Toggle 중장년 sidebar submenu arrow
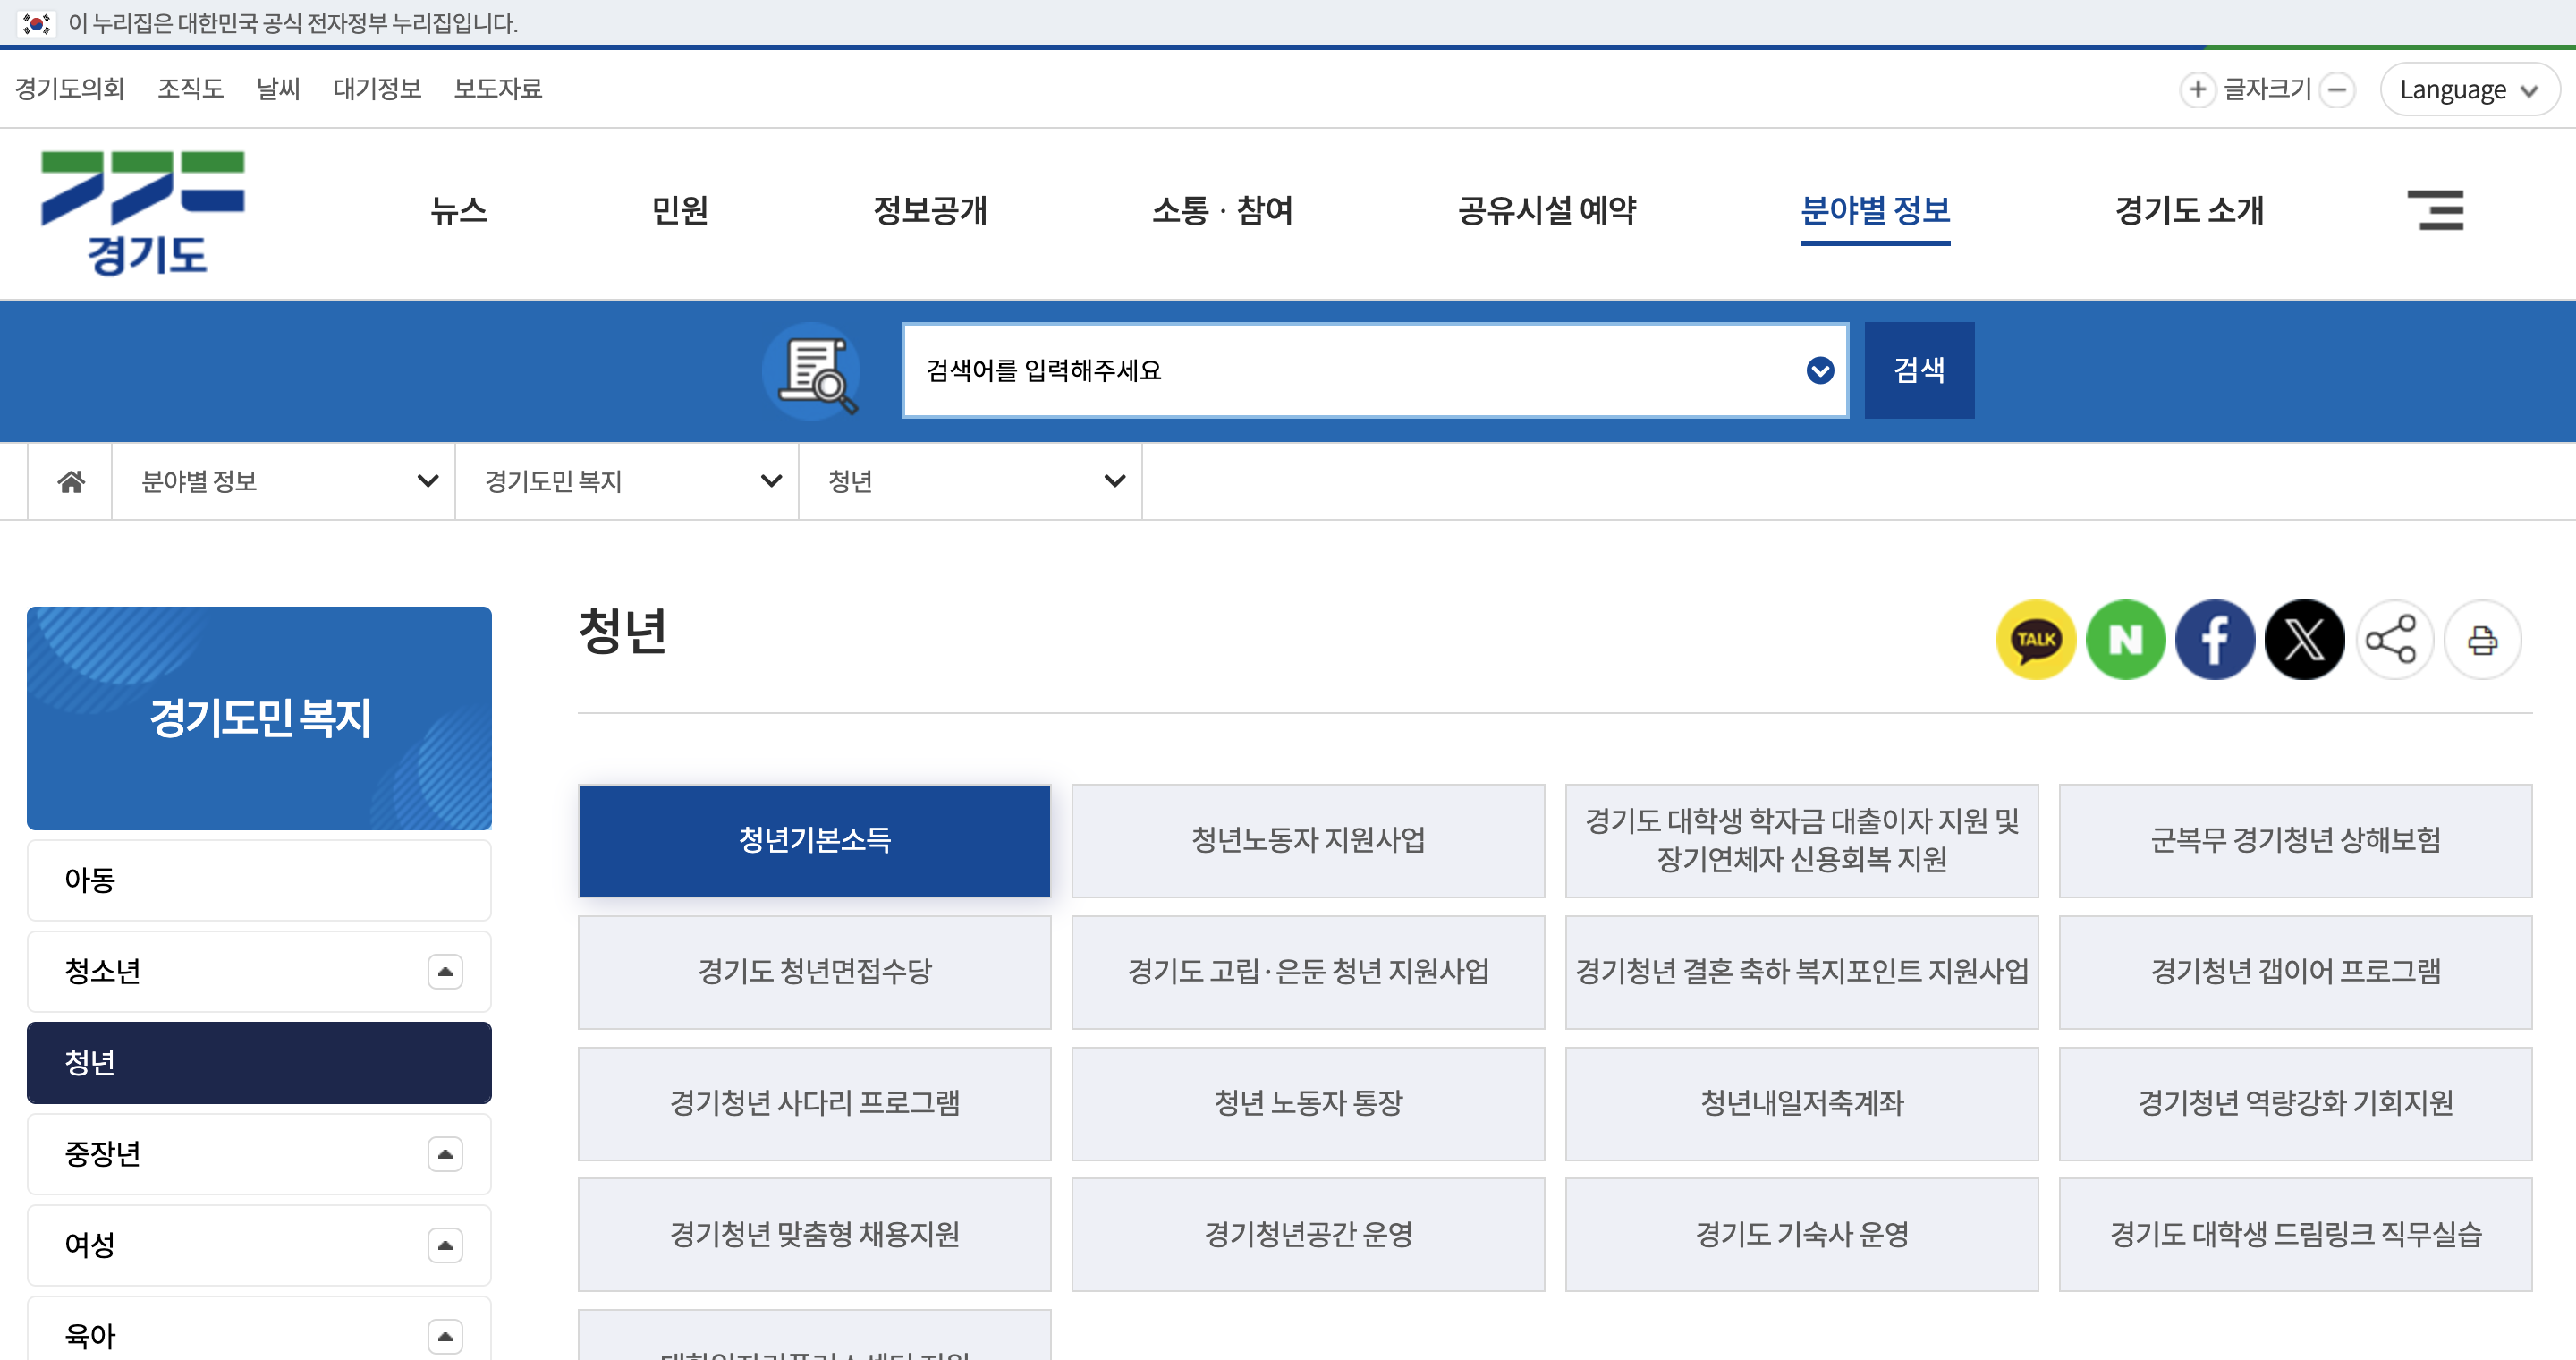 [445, 1154]
